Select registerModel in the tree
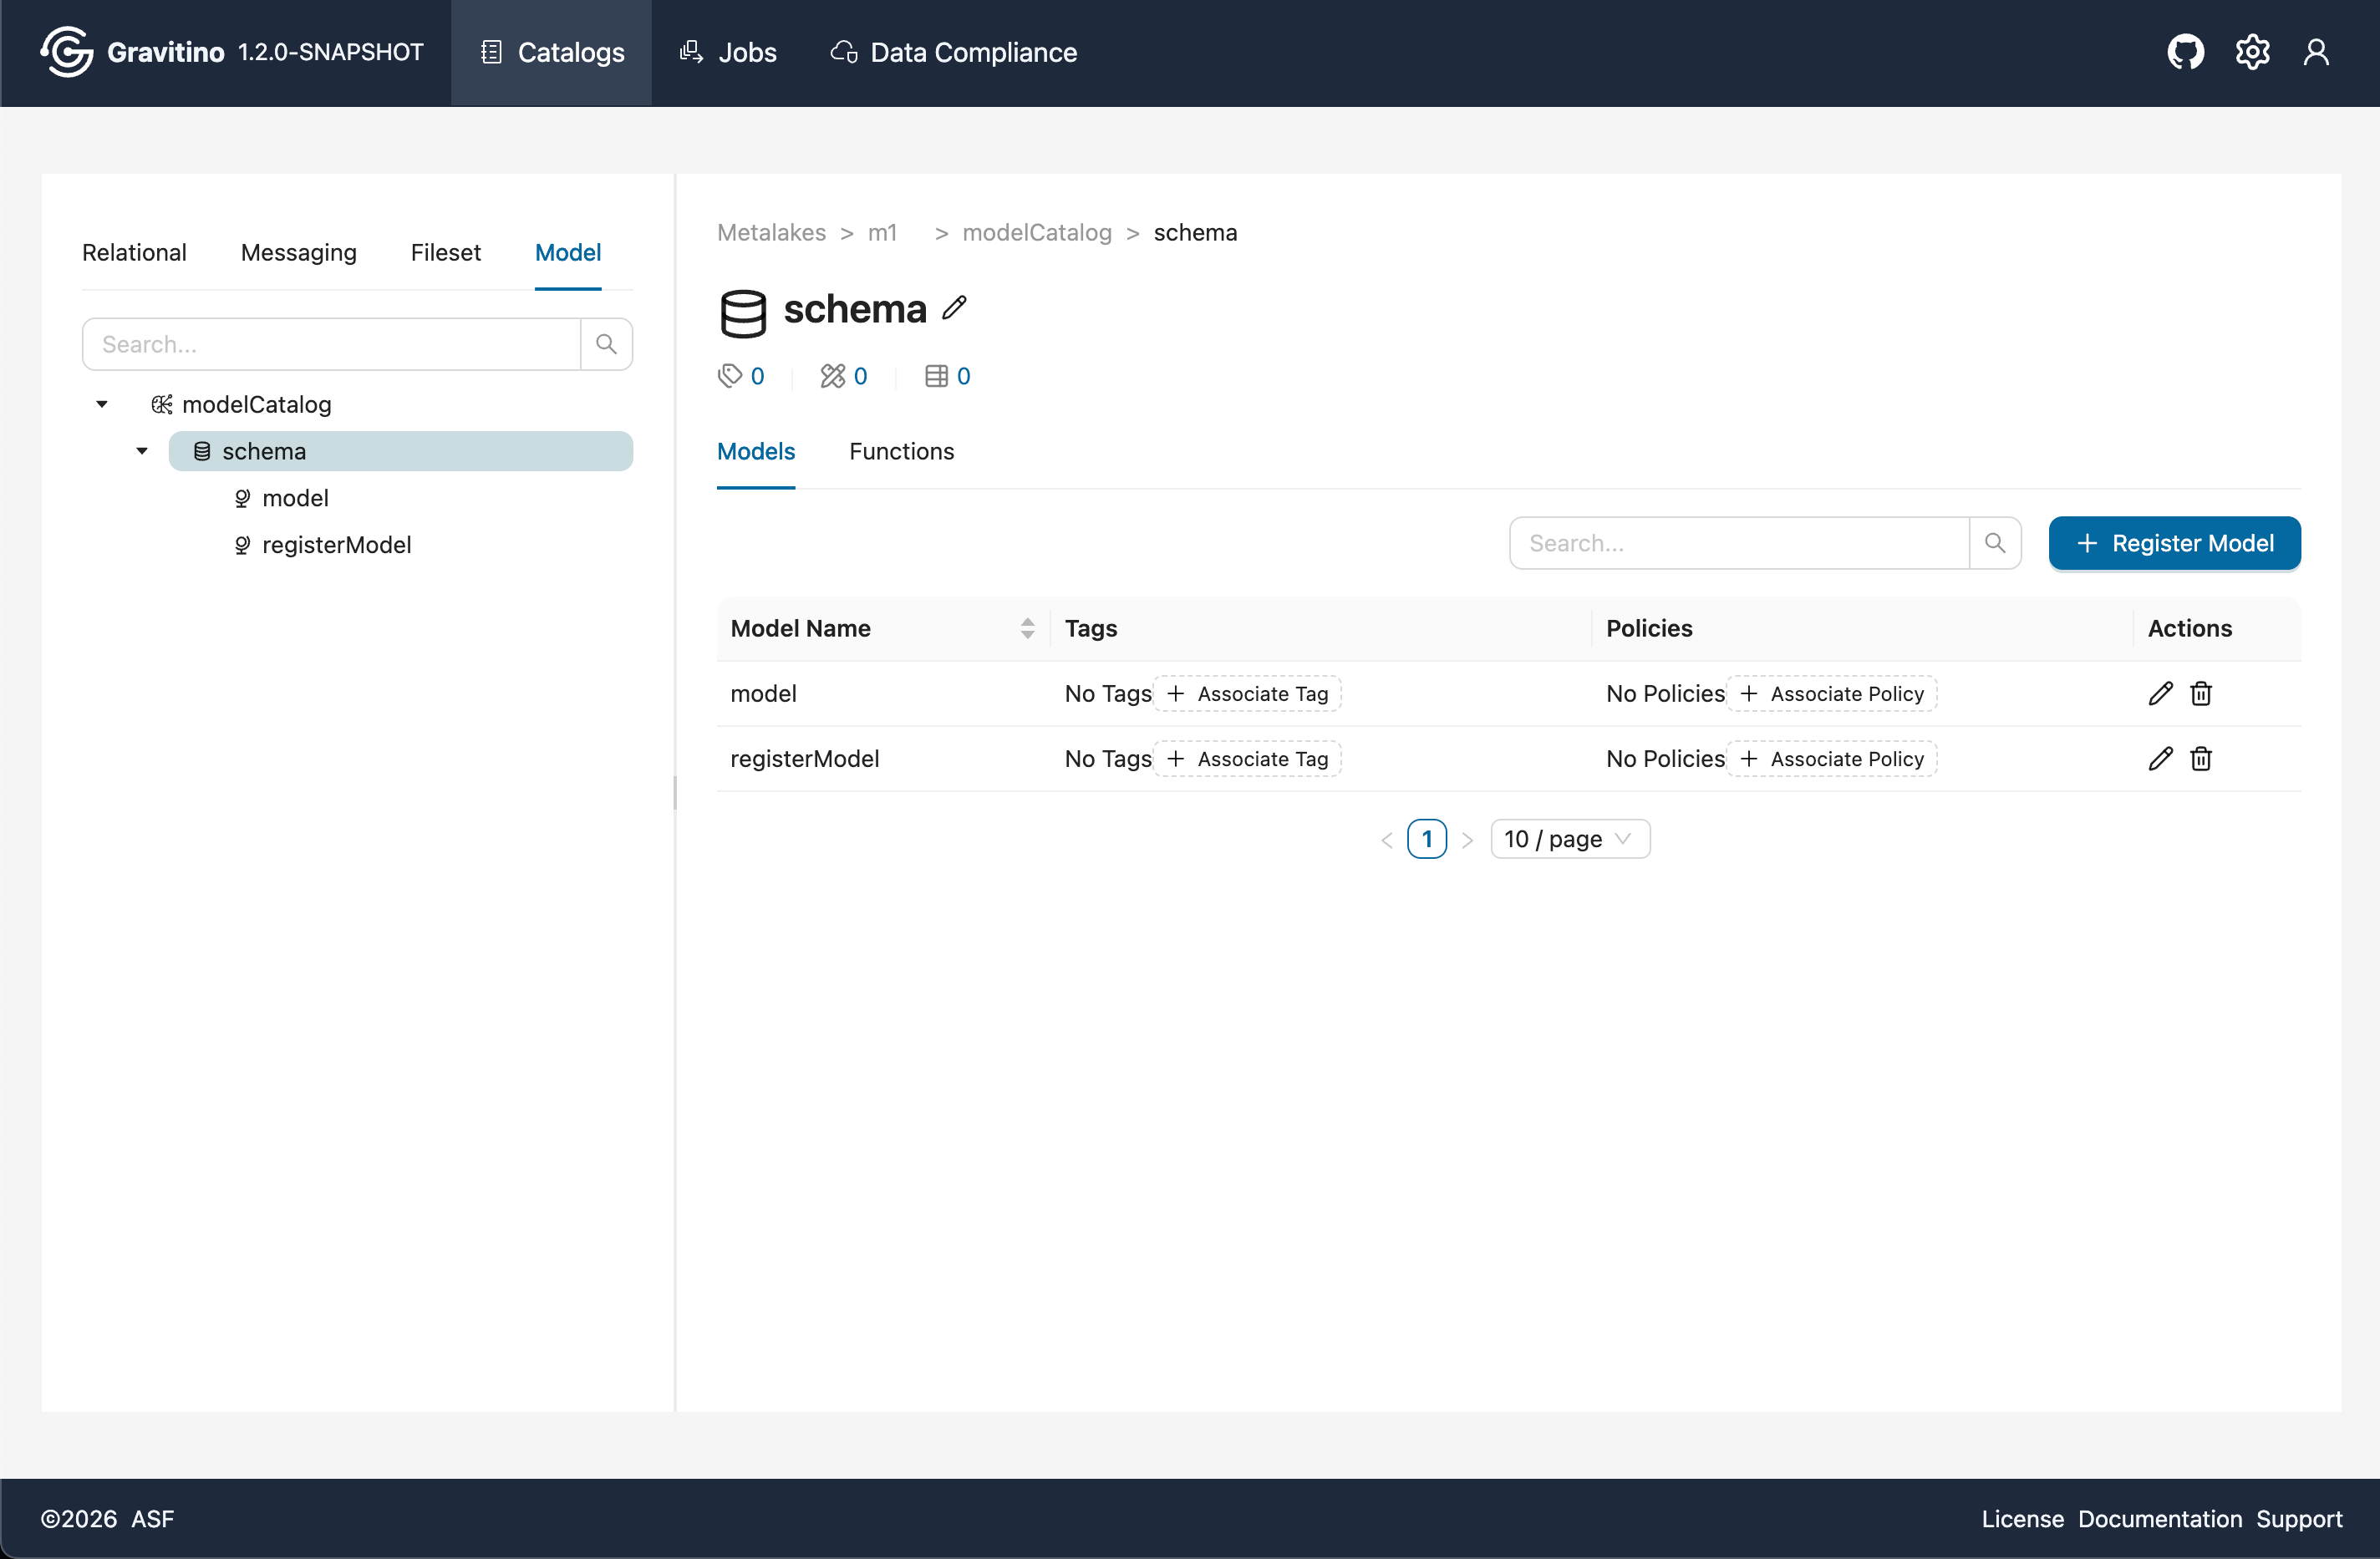Image resolution: width=2380 pixels, height=1559 pixels. tap(336, 545)
